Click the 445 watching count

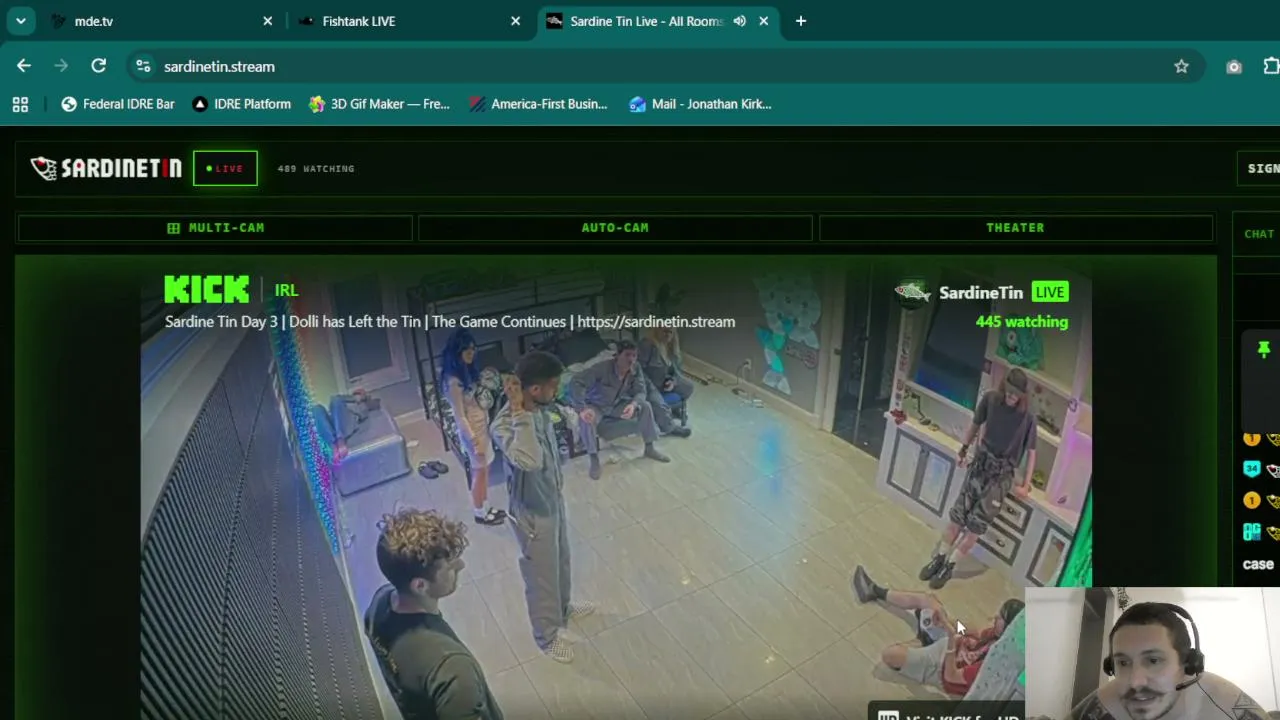pos(1022,322)
